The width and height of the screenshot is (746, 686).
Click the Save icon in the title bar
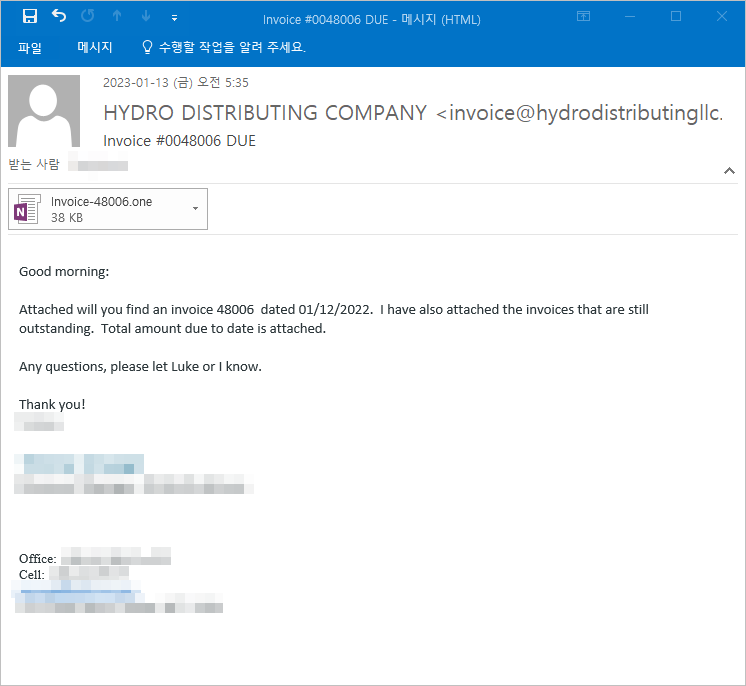(29, 17)
